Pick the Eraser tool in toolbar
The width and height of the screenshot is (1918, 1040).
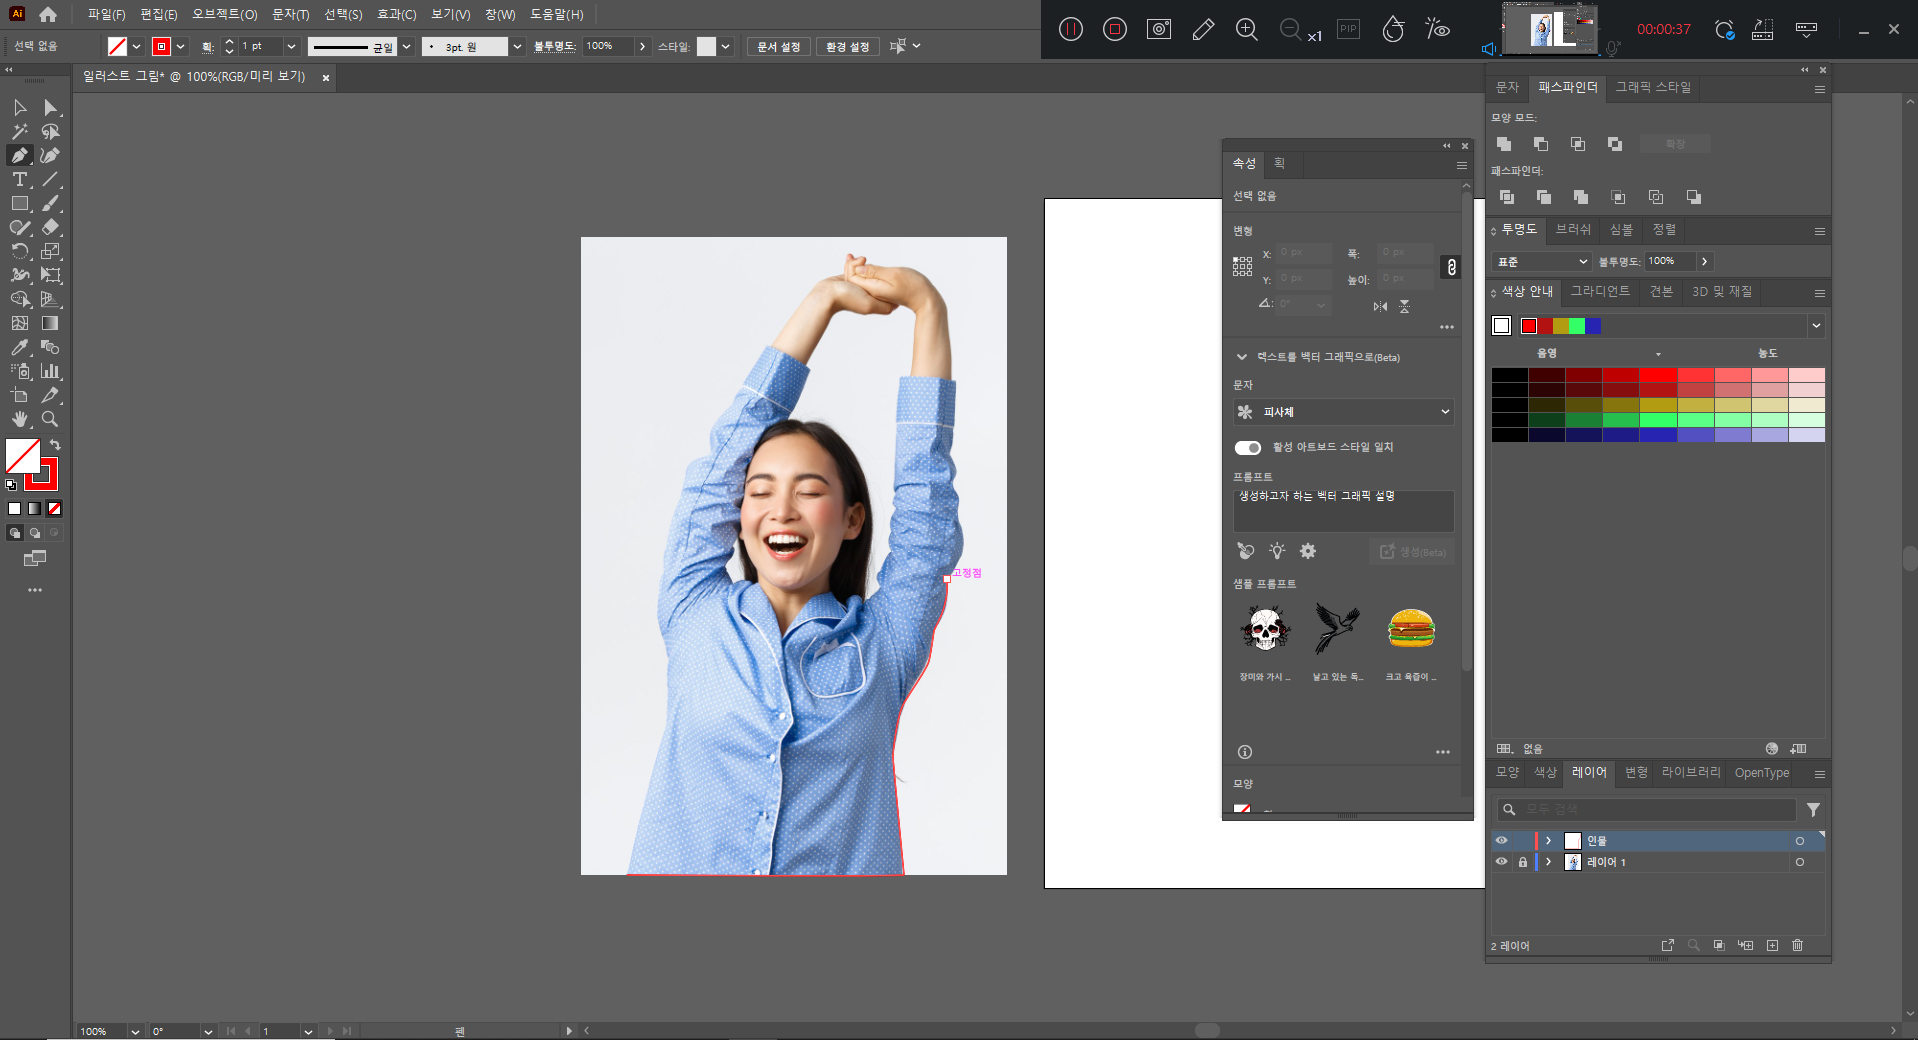click(x=50, y=228)
